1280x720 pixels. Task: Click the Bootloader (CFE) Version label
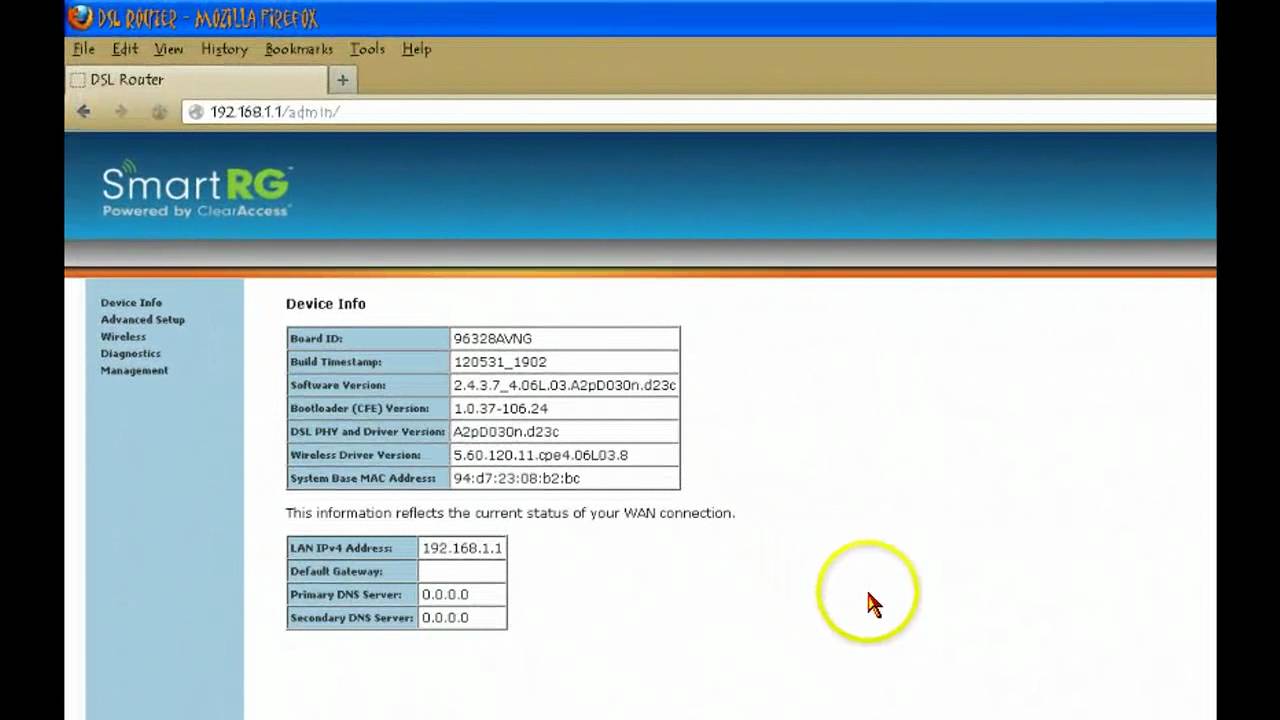pos(360,409)
